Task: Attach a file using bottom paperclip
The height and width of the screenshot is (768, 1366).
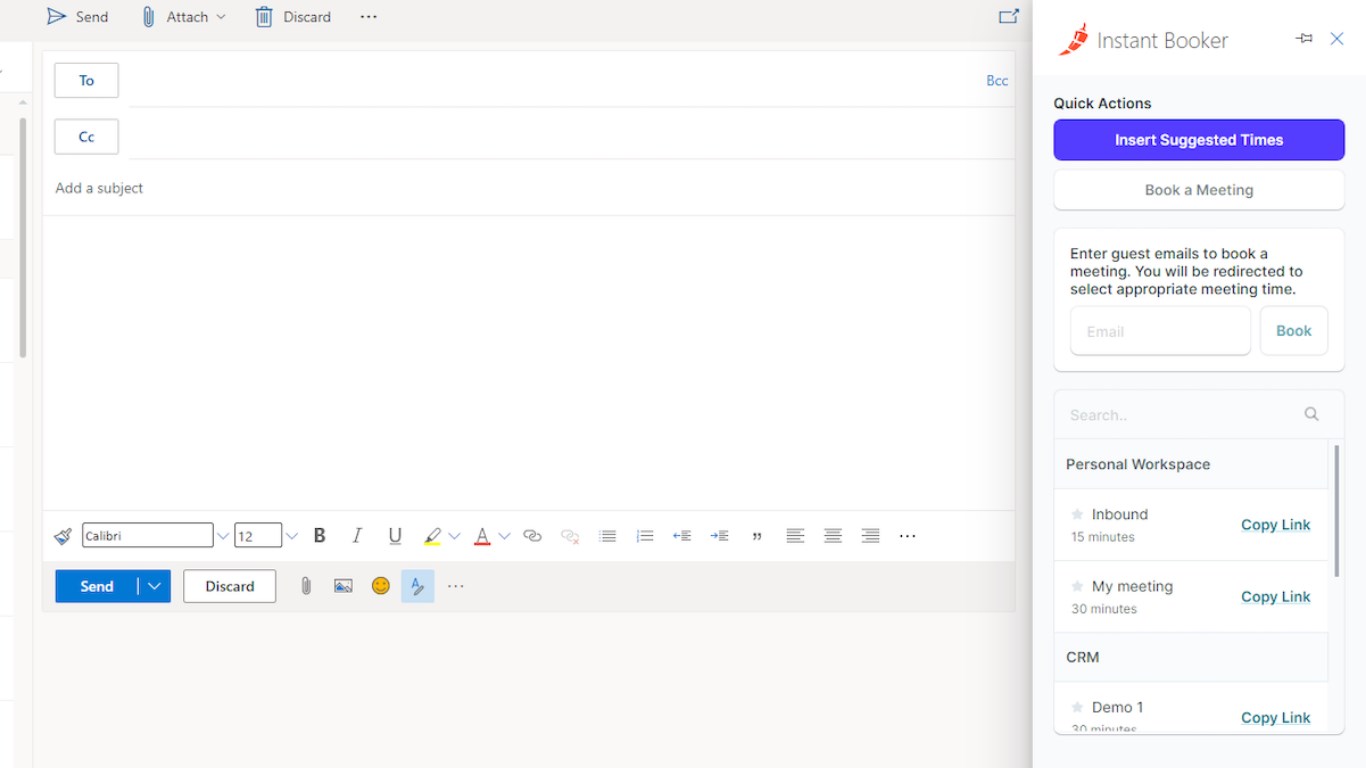Action: coord(306,586)
